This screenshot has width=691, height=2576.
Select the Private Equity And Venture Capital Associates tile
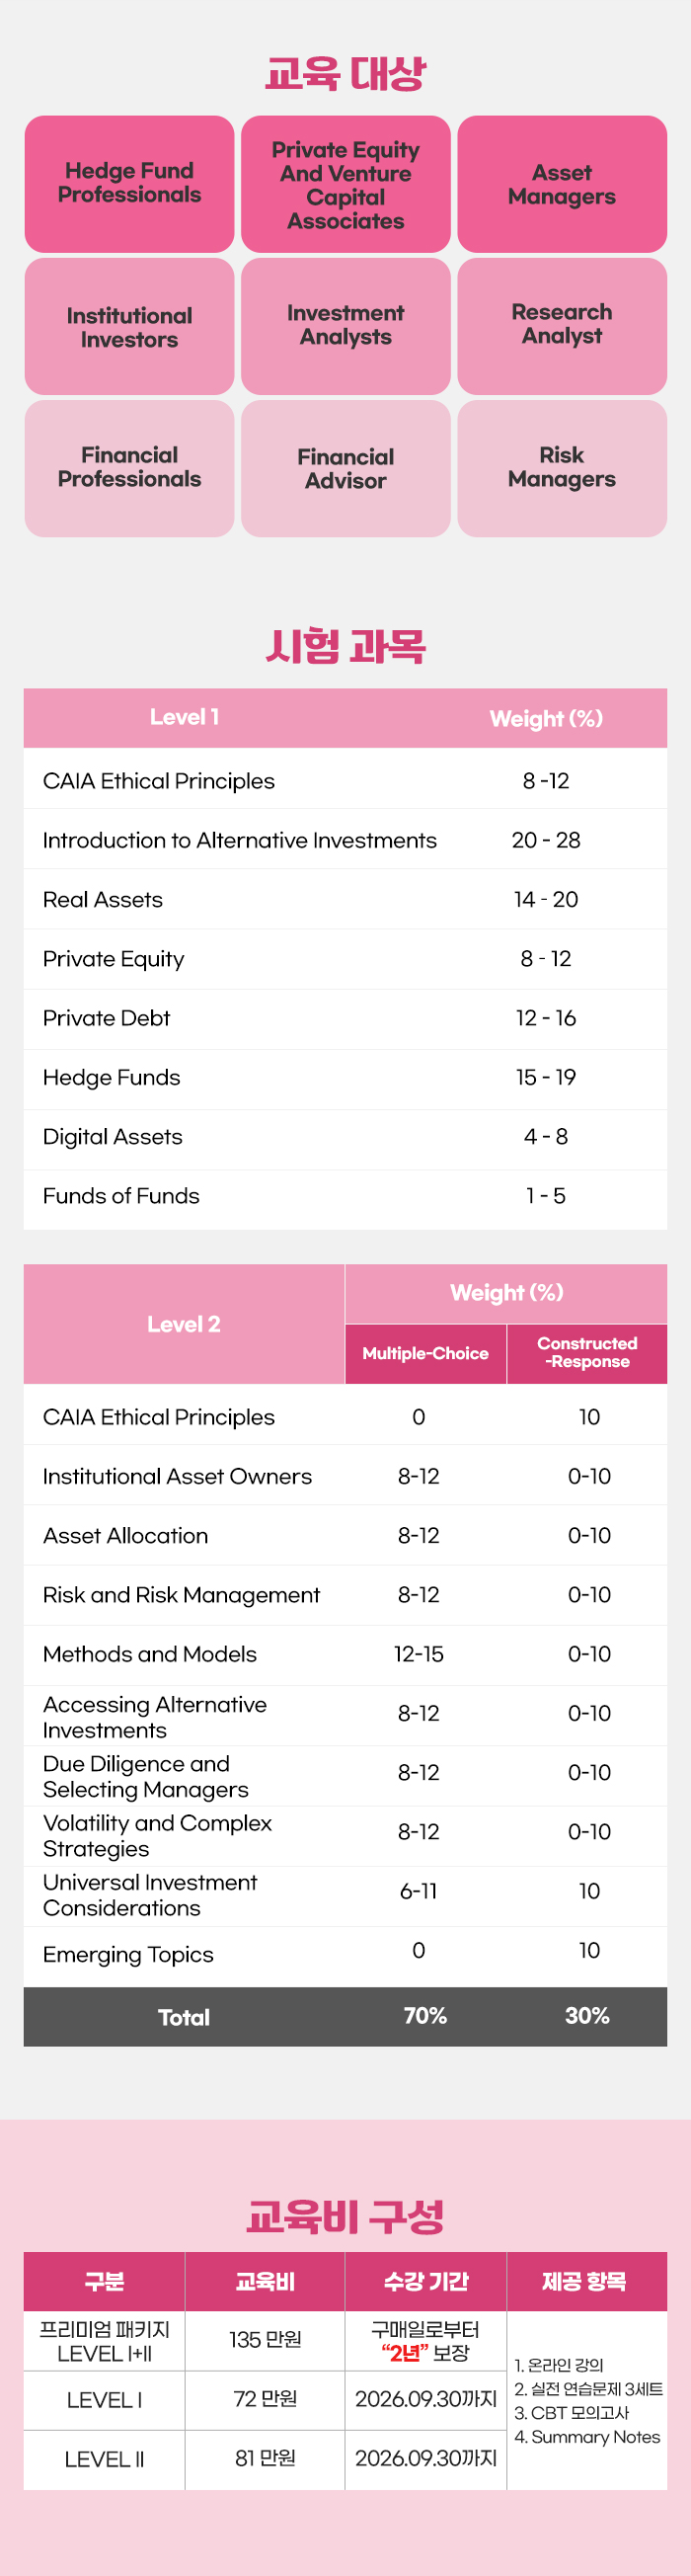click(x=345, y=184)
